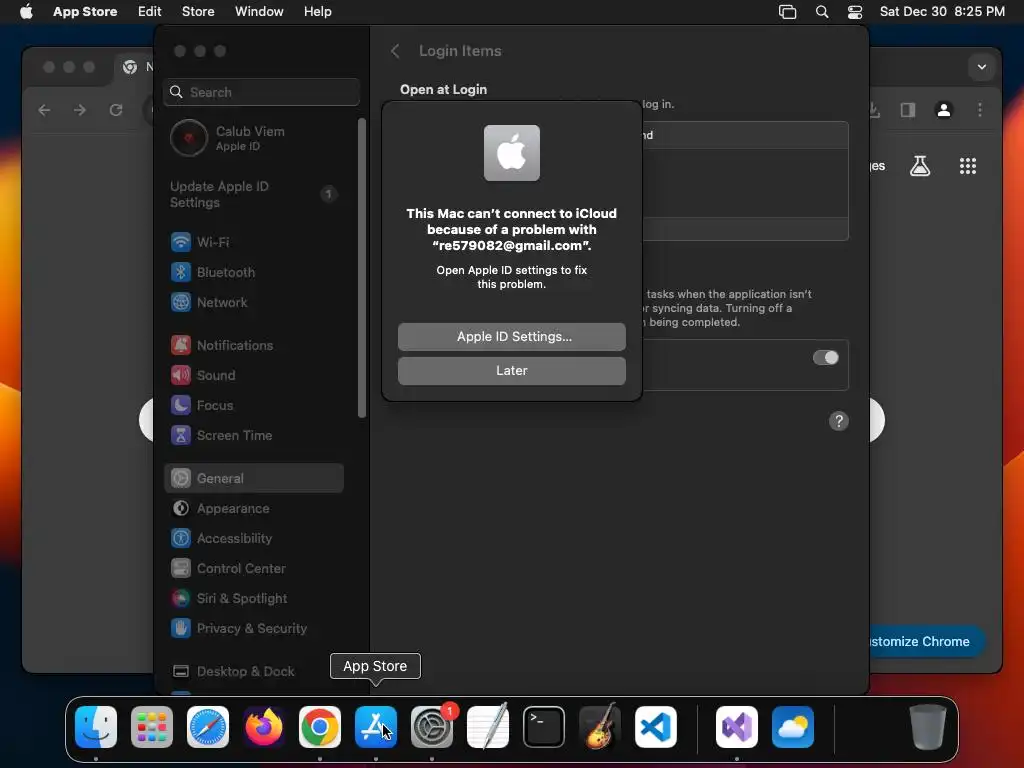The height and width of the screenshot is (768, 1024).
Task: Open Calub Viem Apple ID account
Action: coord(254,138)
